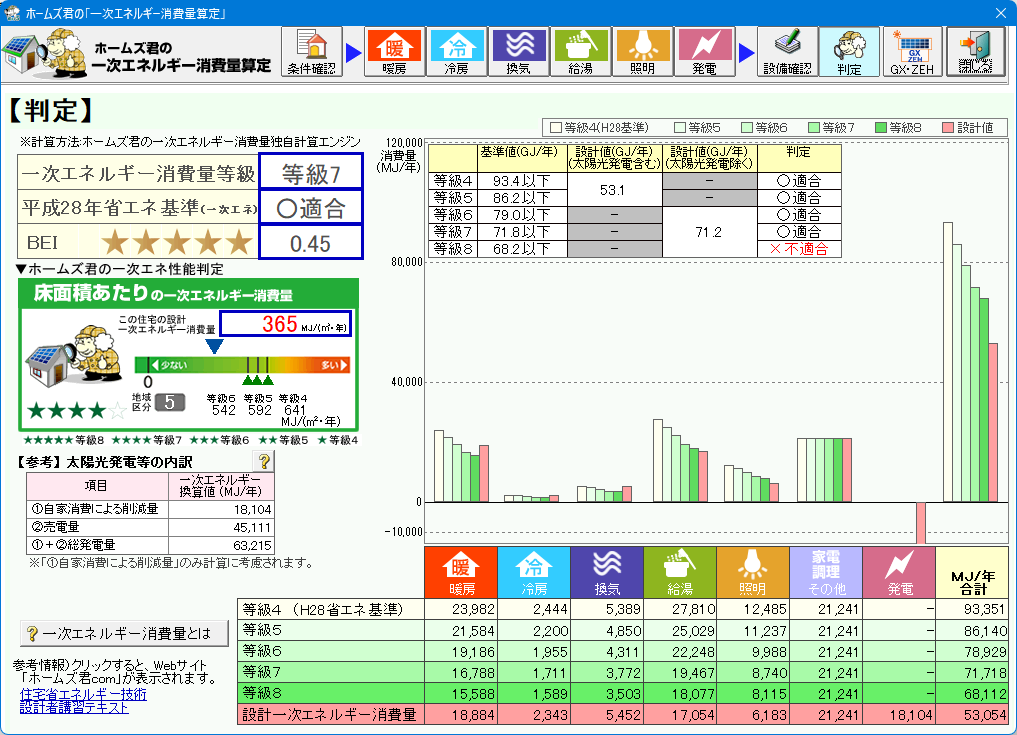Click the 閉じる door icon in the toolbar
This screenshot has width=1017, height=735.
click(x=975, y=52)
